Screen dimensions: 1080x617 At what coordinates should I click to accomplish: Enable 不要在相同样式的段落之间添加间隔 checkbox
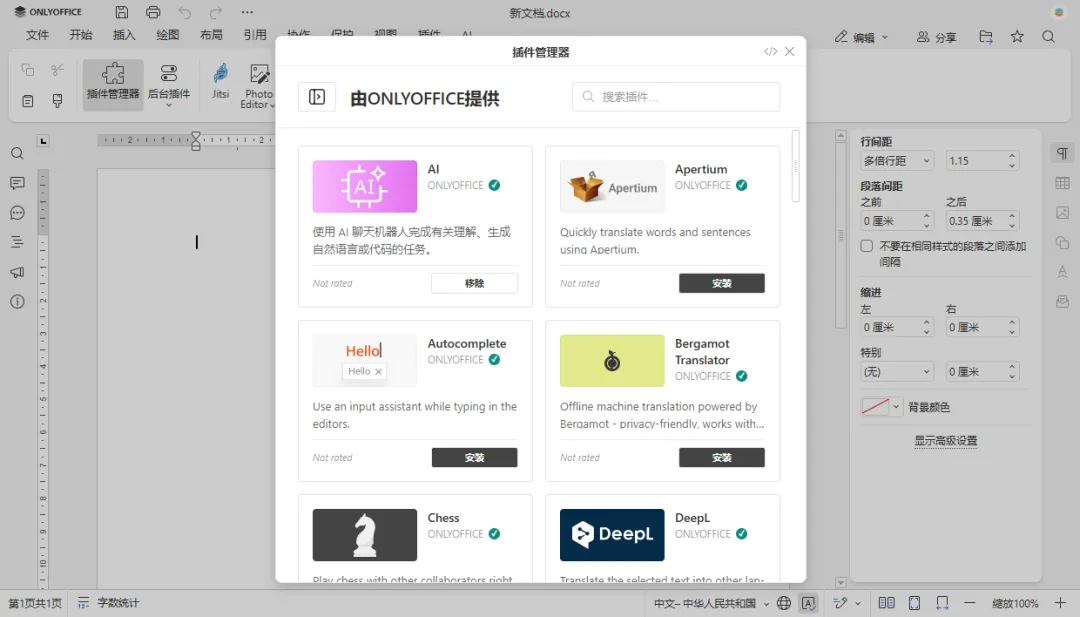click(866, 246)
